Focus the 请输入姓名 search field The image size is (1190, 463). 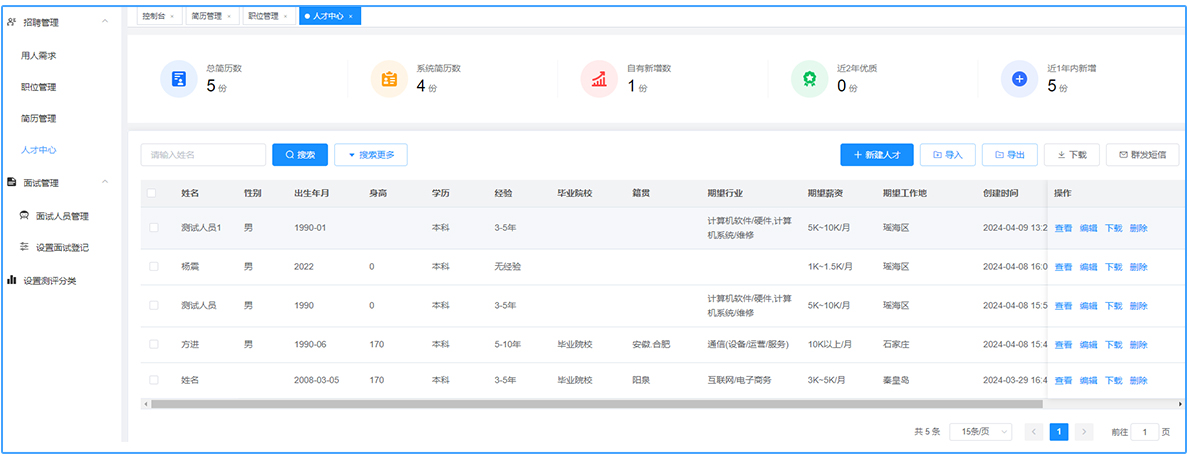point(203,155)
